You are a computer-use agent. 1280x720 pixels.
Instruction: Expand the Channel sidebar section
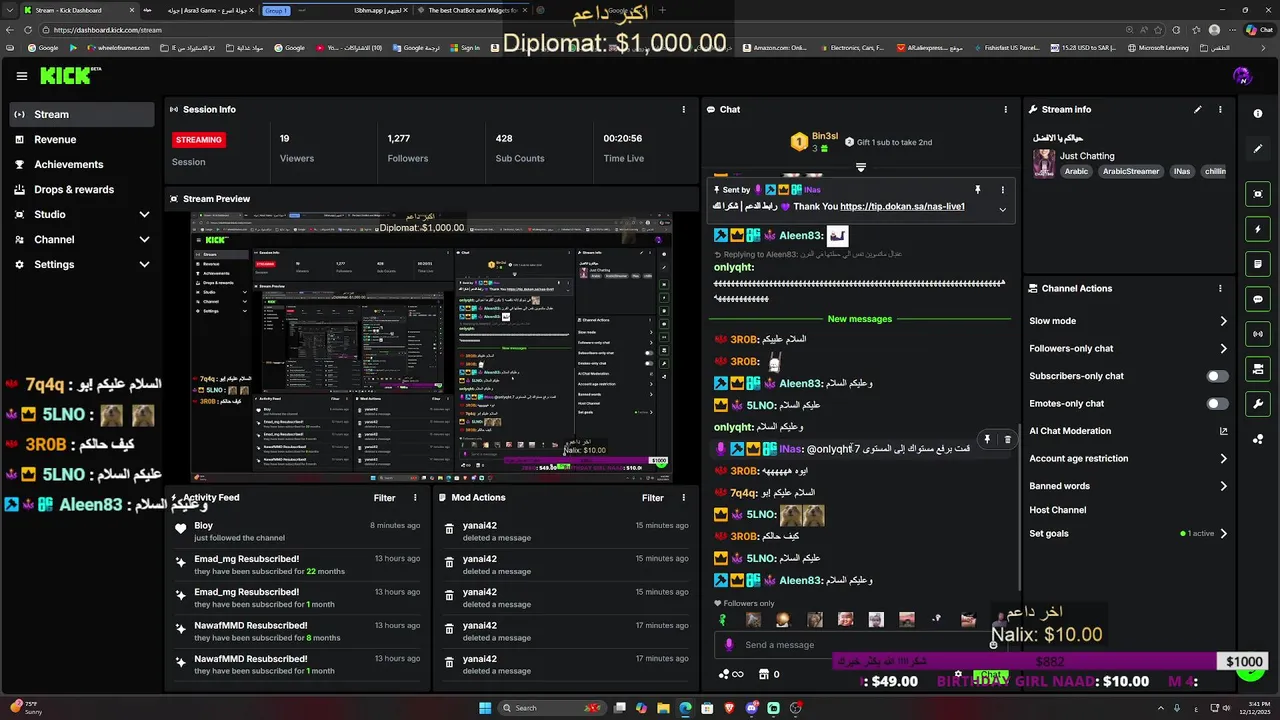tap(144, 239)
